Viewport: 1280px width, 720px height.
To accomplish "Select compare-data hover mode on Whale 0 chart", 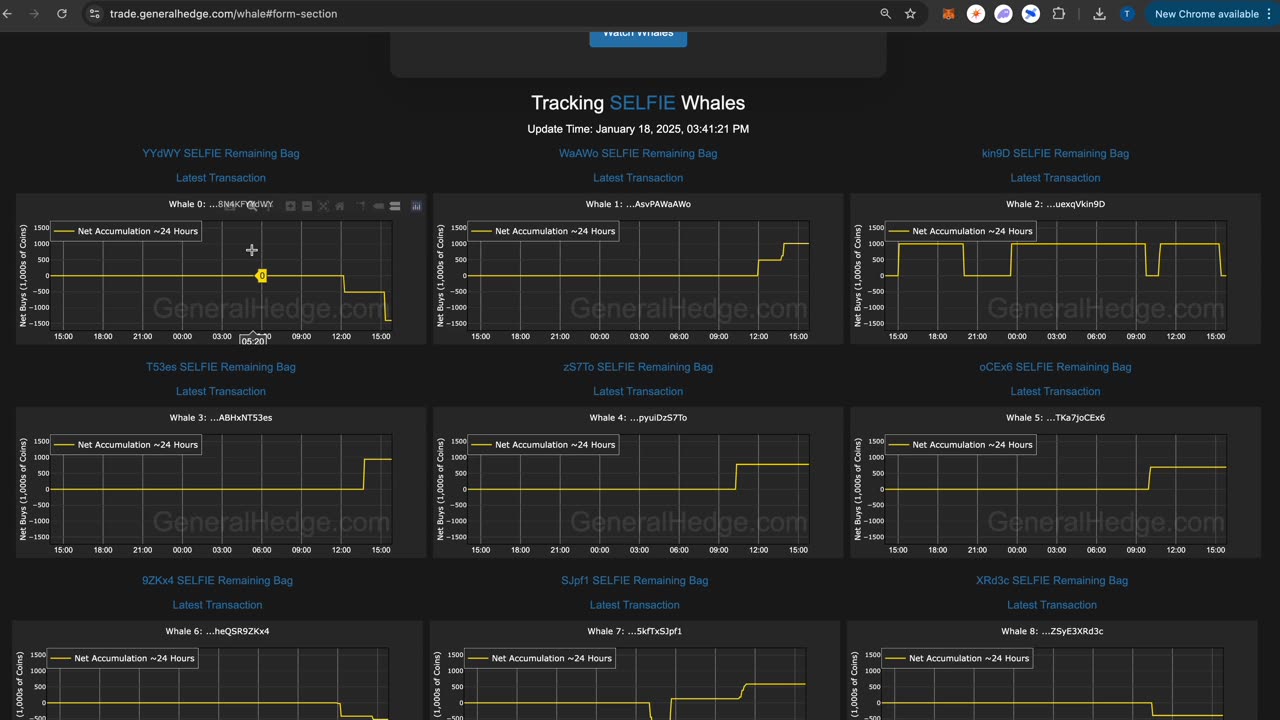I will click(395, 206).
